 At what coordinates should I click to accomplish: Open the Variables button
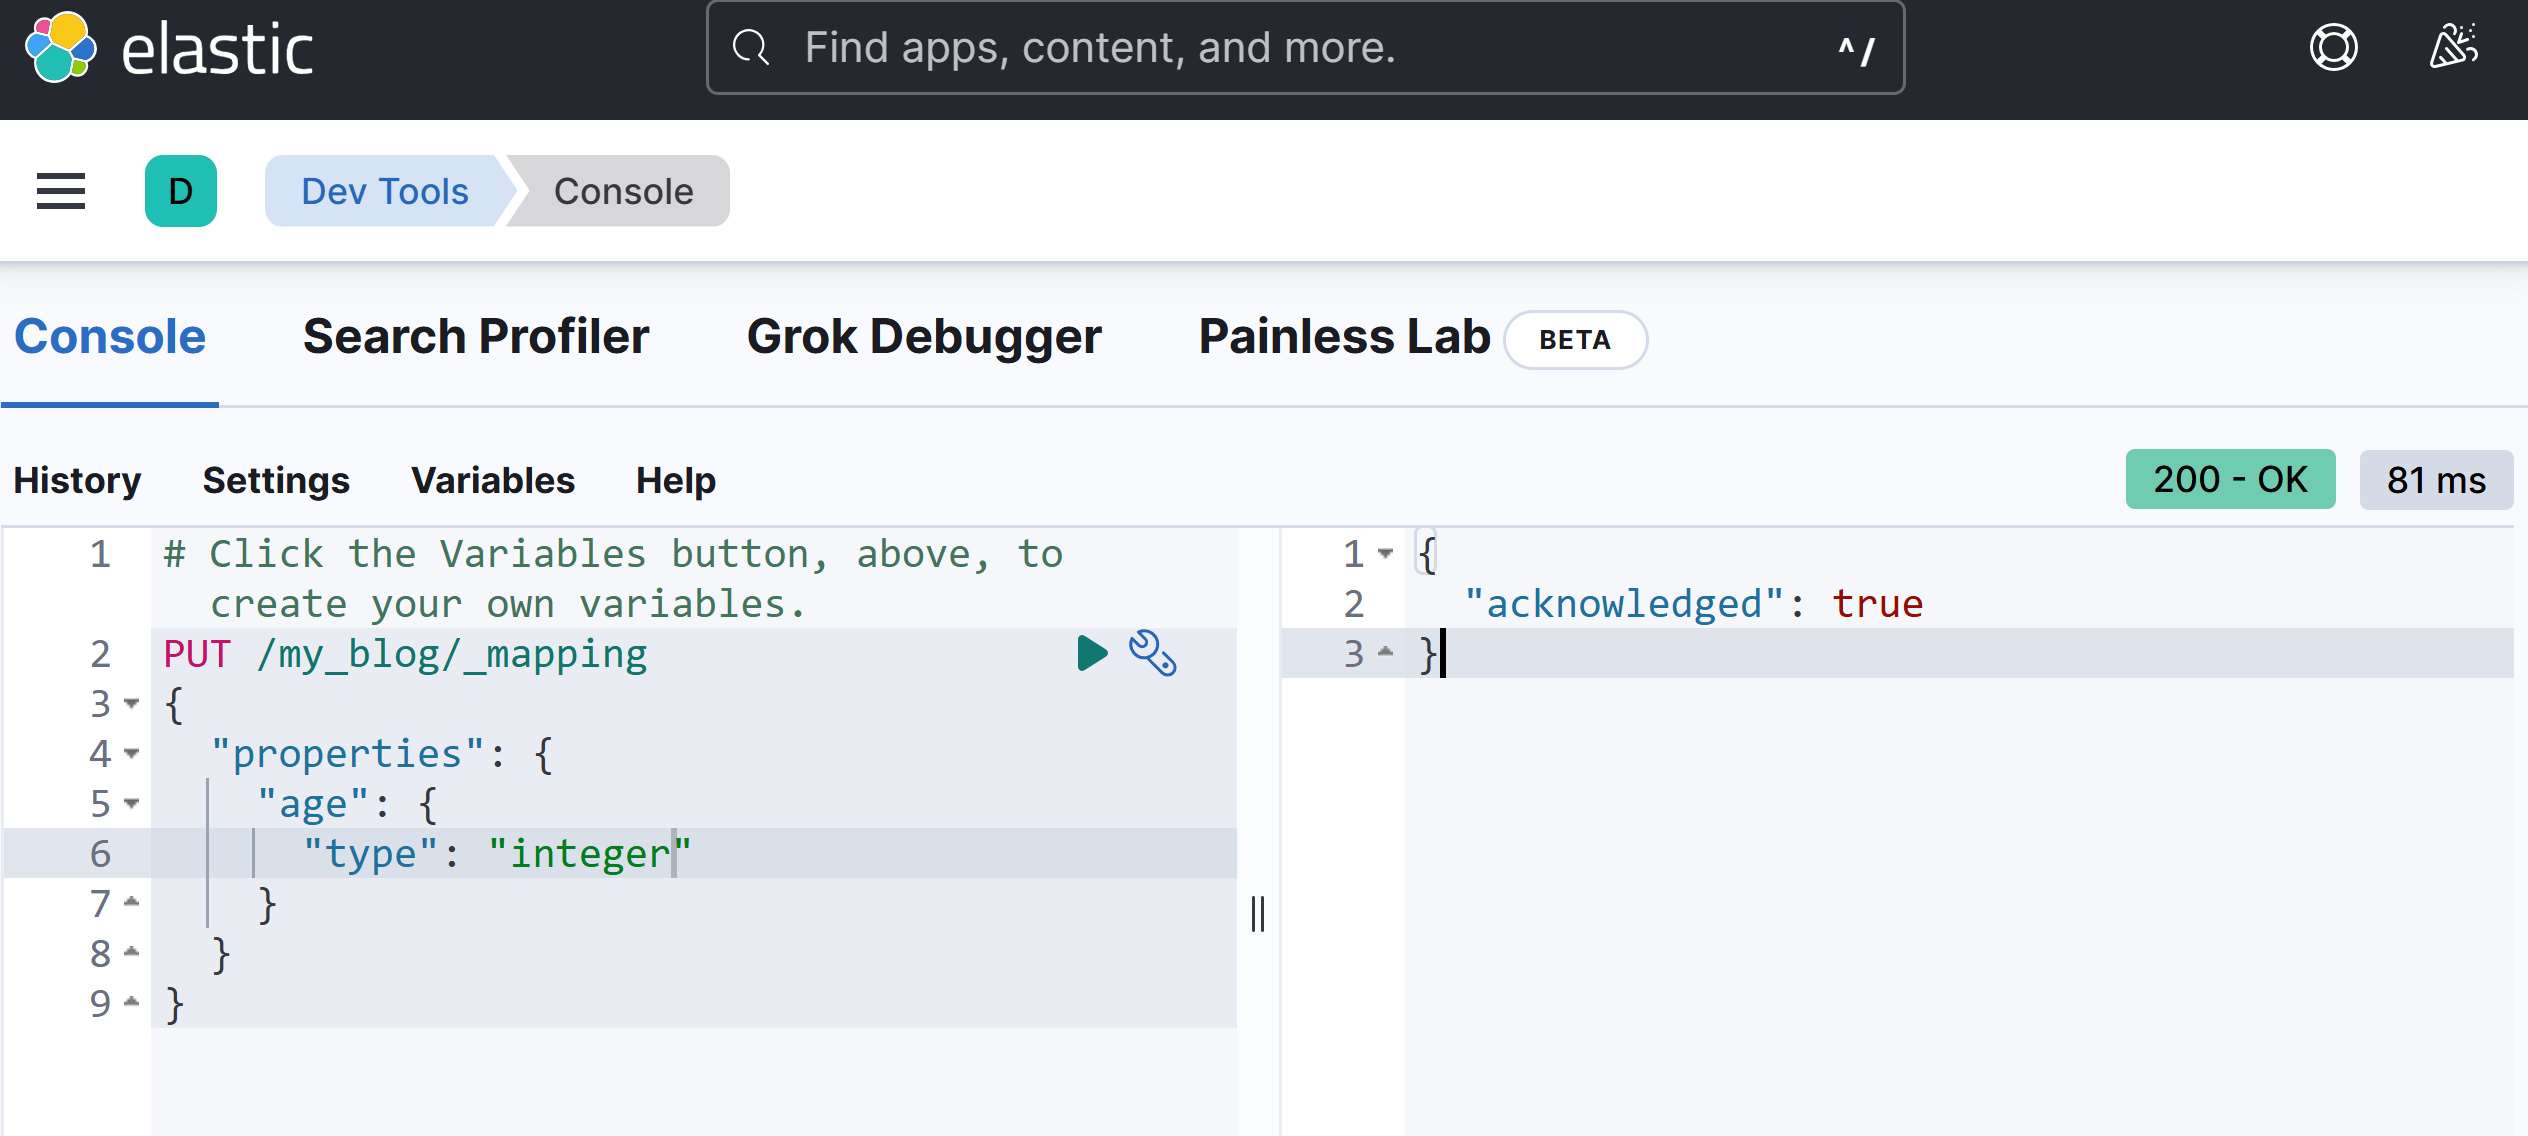coord(493,481)
